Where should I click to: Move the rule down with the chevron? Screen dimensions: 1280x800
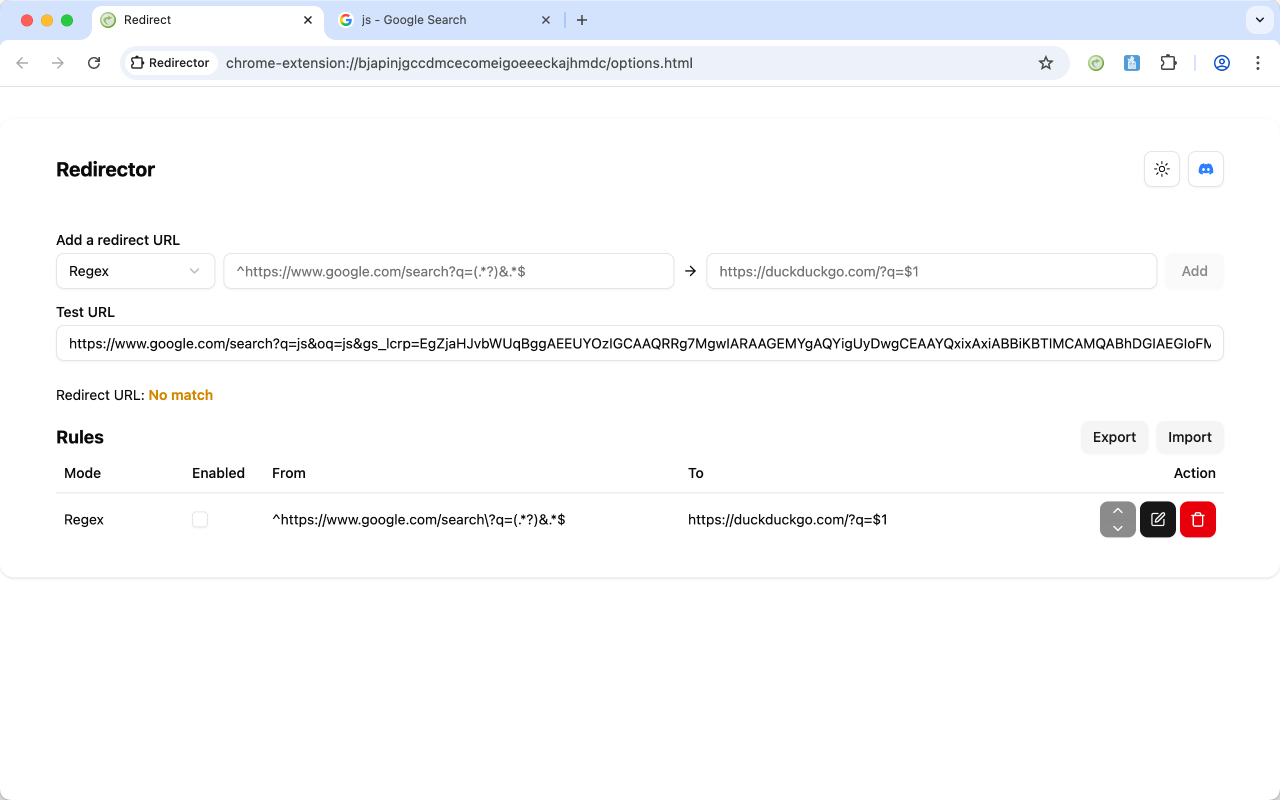tap(1117, 528)
